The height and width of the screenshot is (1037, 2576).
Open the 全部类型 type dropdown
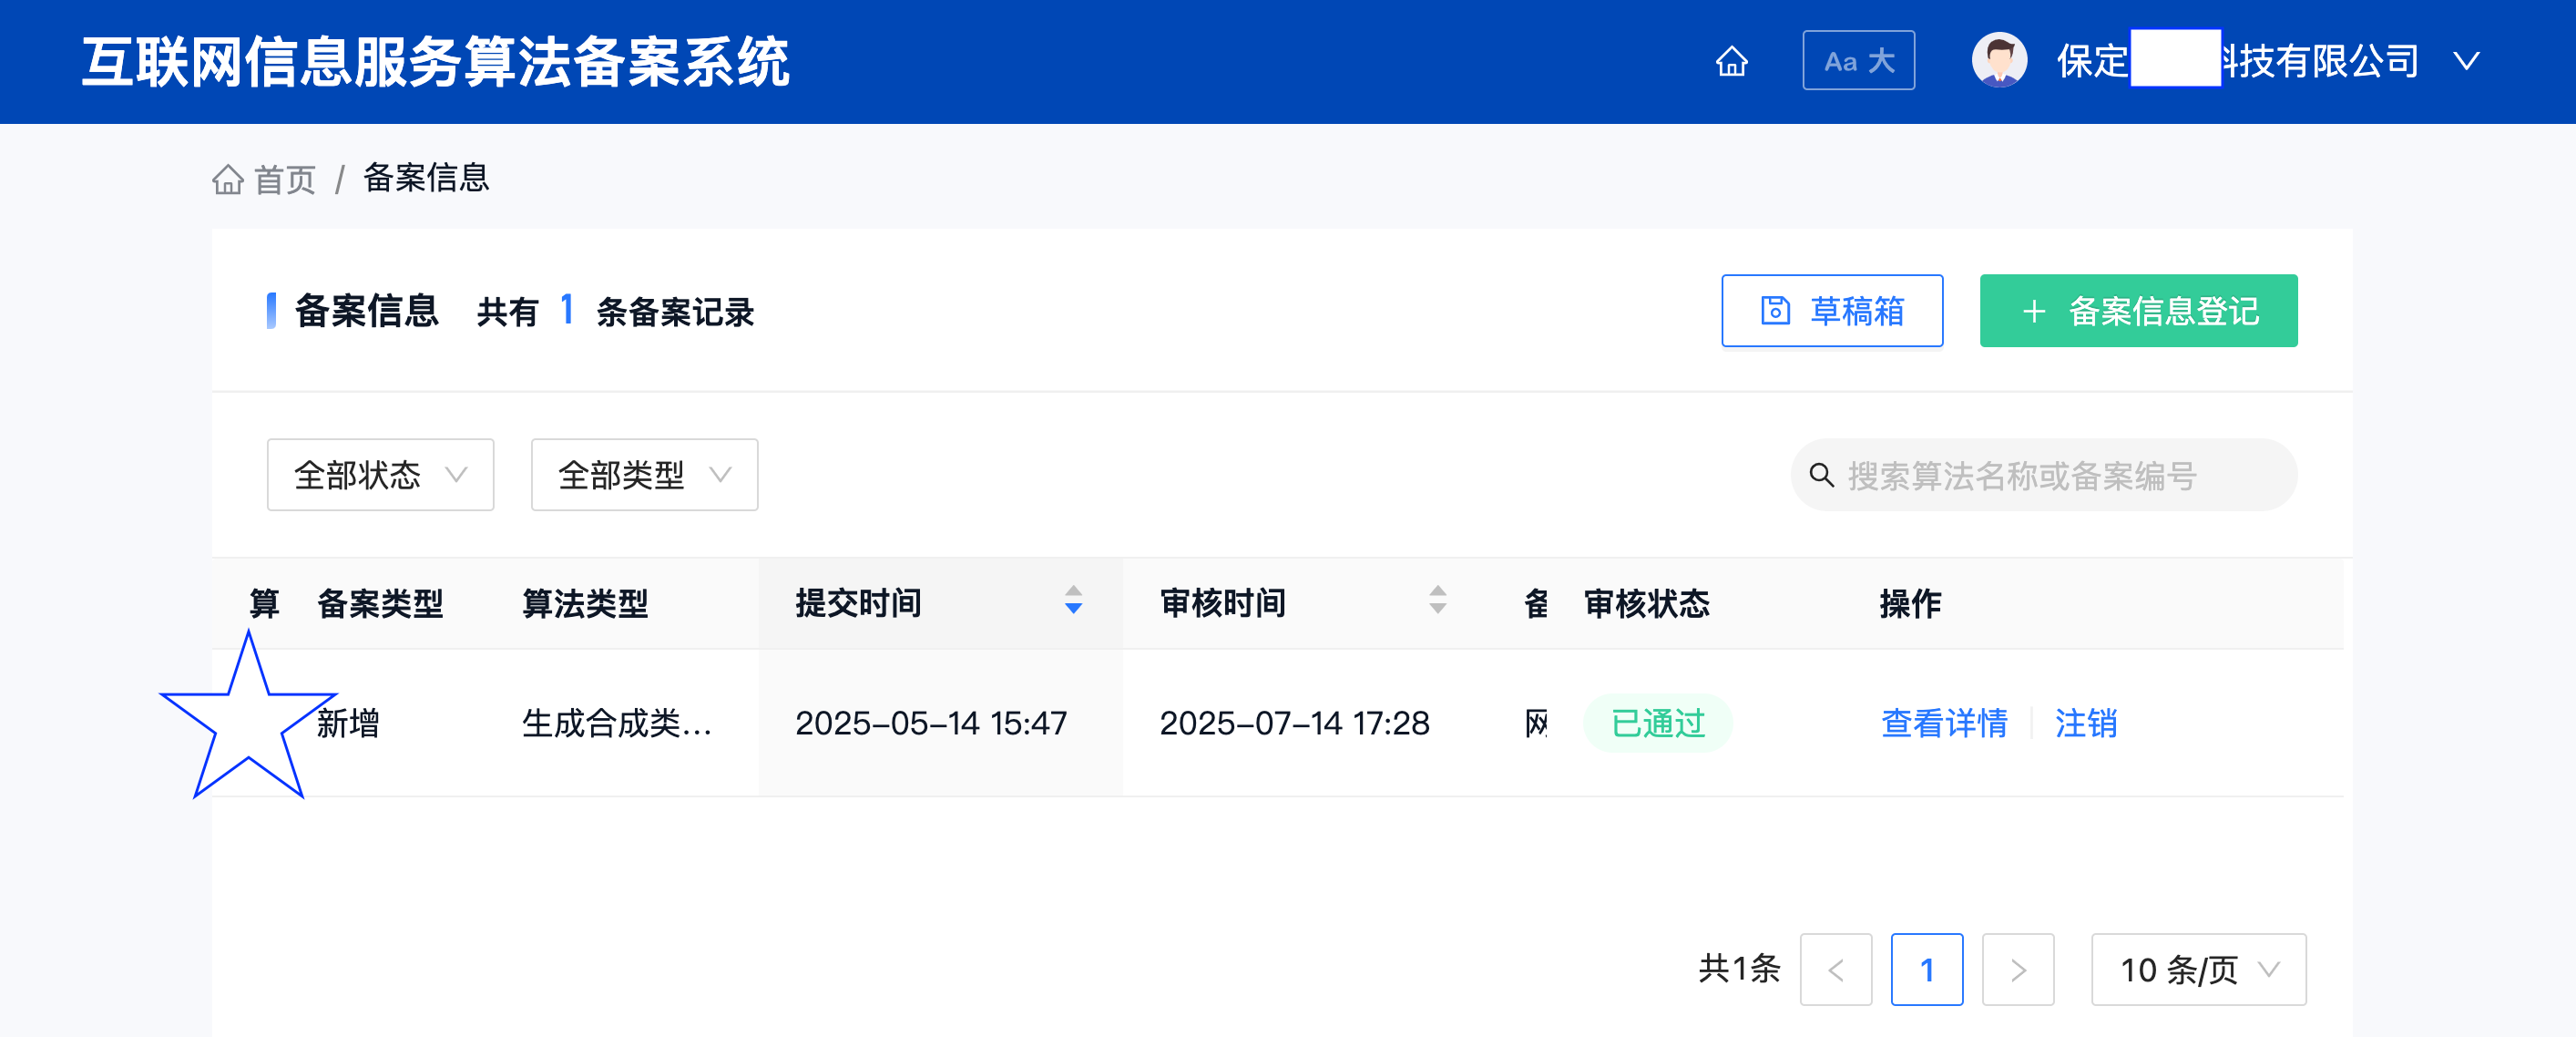click(x=644, y=475)
